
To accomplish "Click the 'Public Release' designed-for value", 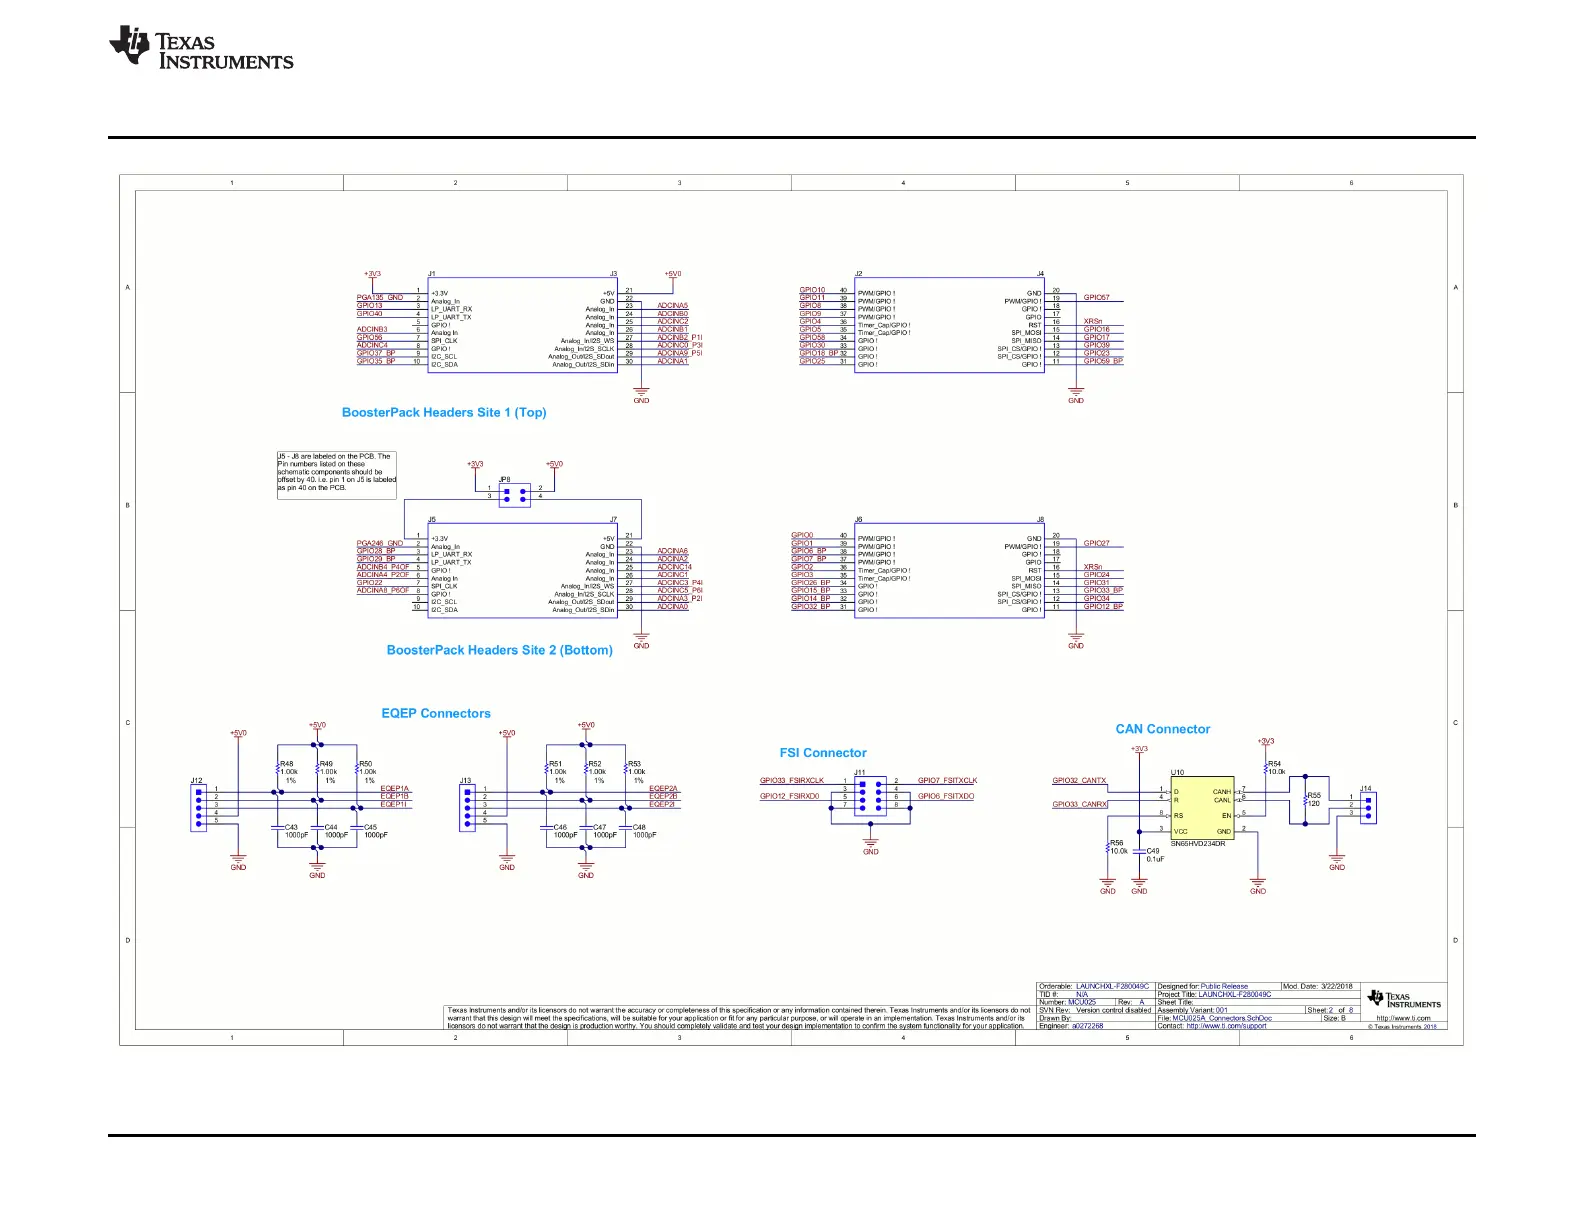I will point(1224,986).
